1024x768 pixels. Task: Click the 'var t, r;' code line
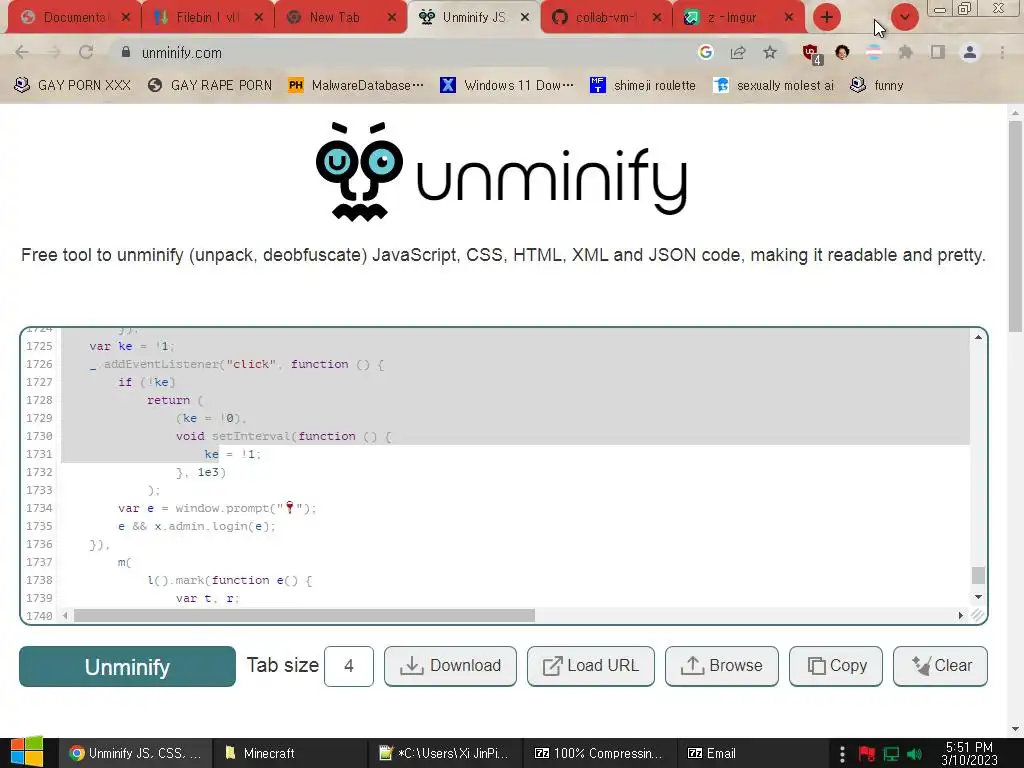[x=208, y=598]
